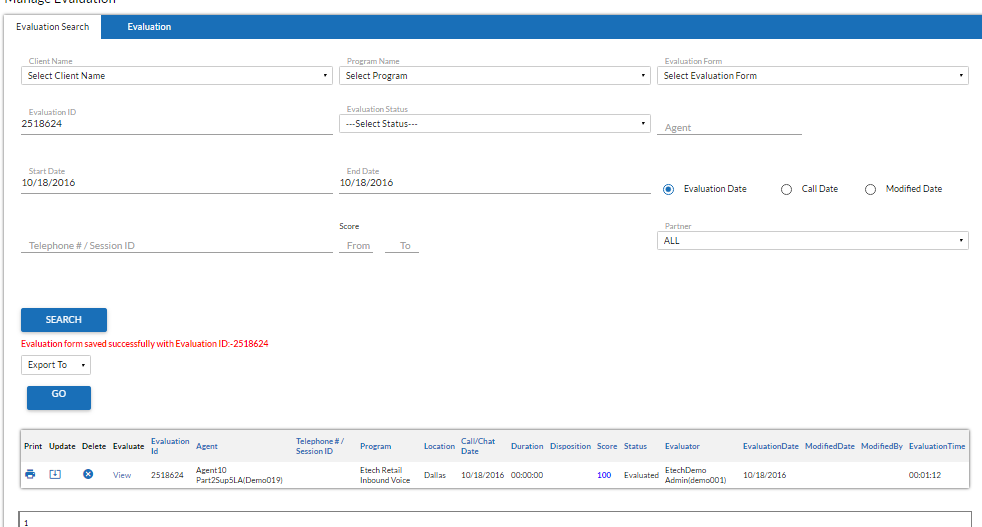Click the Evaluated status cell
Image resolution: width=982 pixels, height=527 pixels.
[x=641, y=475]
